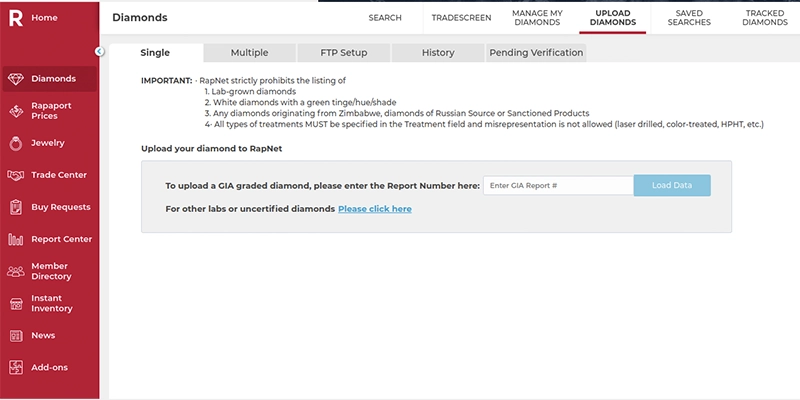Click the GIA Report Number prompt text
The height and width of the screenshot is (400, 800).
coord(322,186)
